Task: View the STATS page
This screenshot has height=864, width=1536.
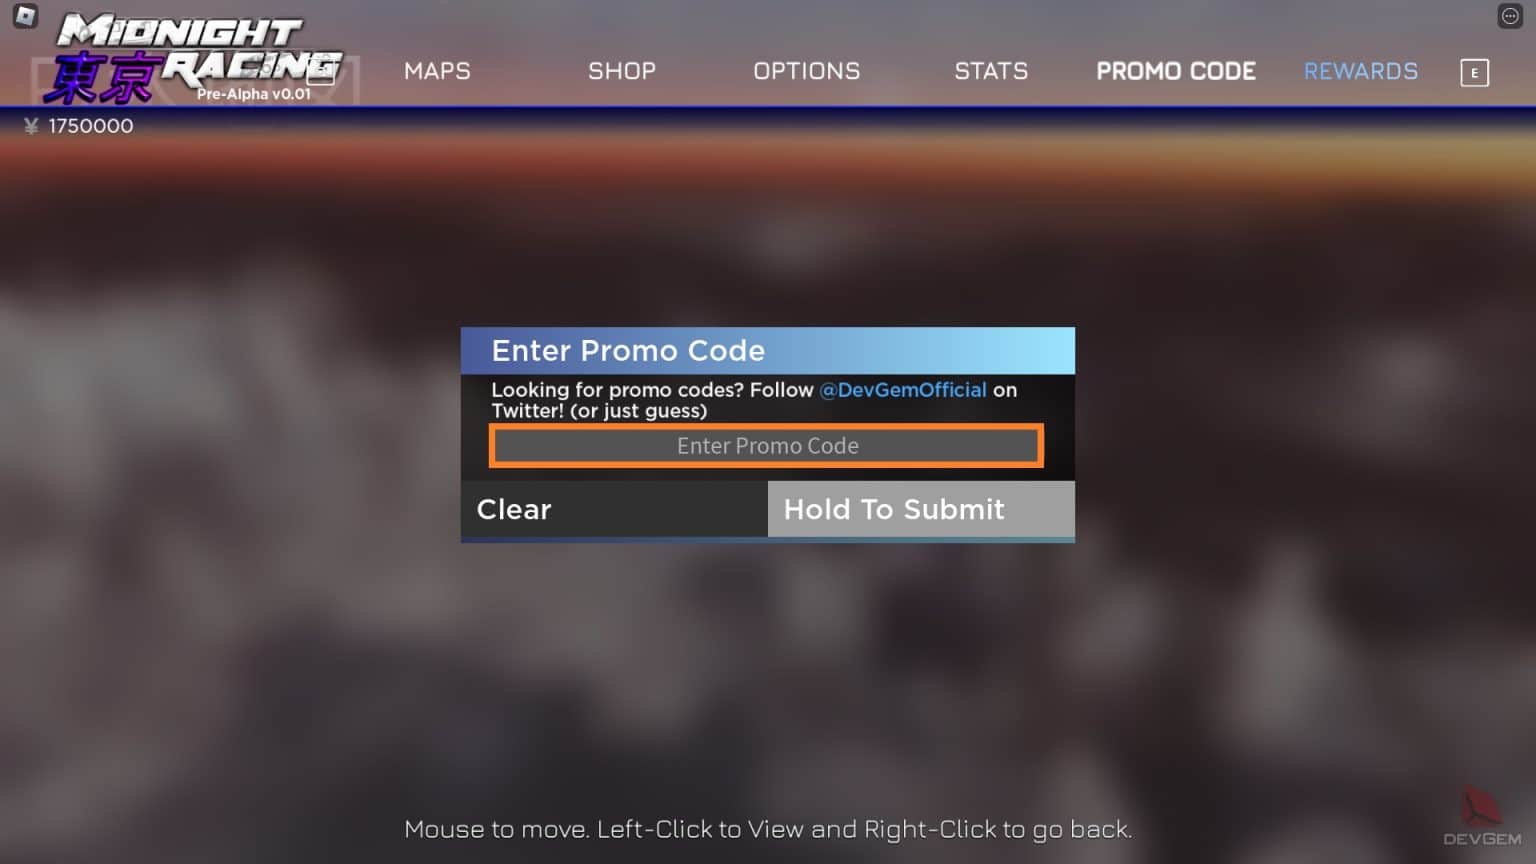Action: coord(991,71)
